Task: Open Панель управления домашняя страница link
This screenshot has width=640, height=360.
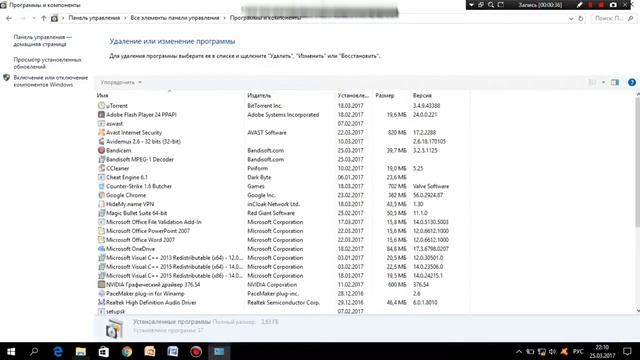Action: coord(42,40)
